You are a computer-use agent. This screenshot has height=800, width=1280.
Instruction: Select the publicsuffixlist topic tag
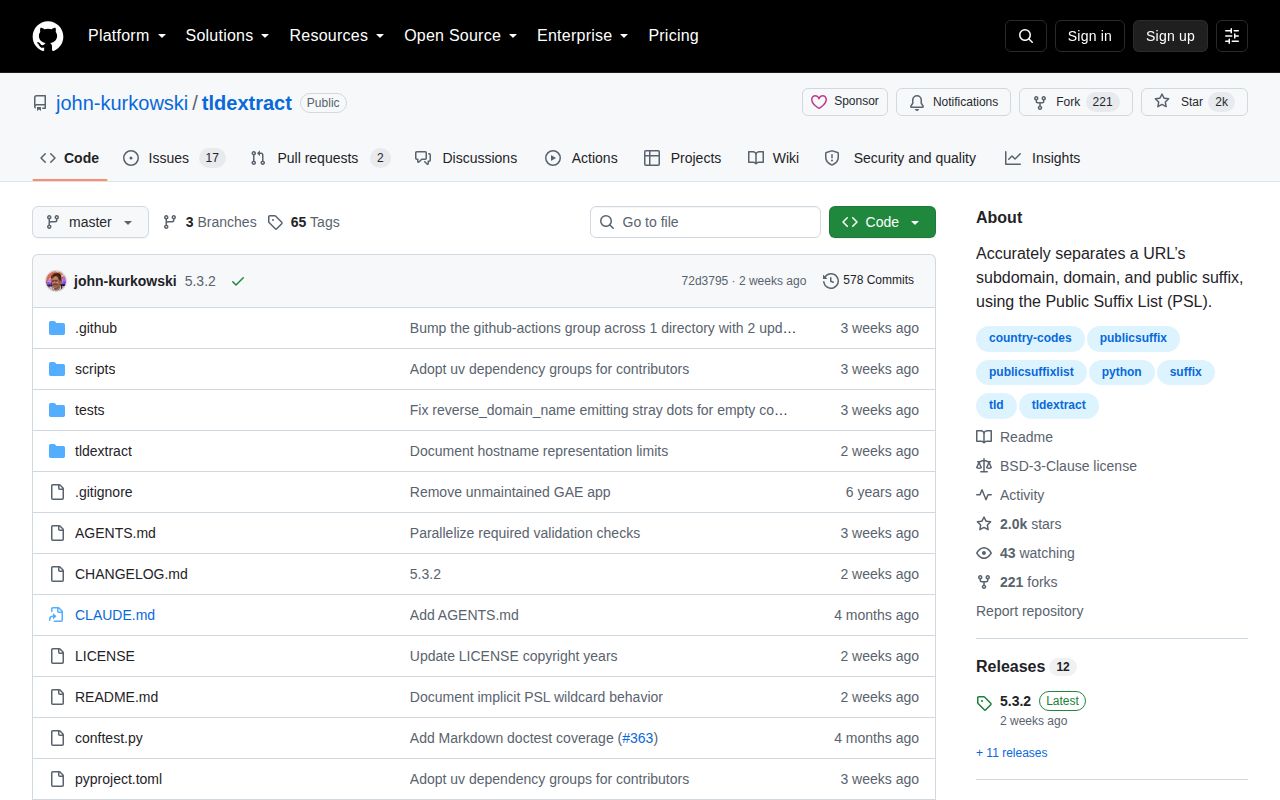1031,372
